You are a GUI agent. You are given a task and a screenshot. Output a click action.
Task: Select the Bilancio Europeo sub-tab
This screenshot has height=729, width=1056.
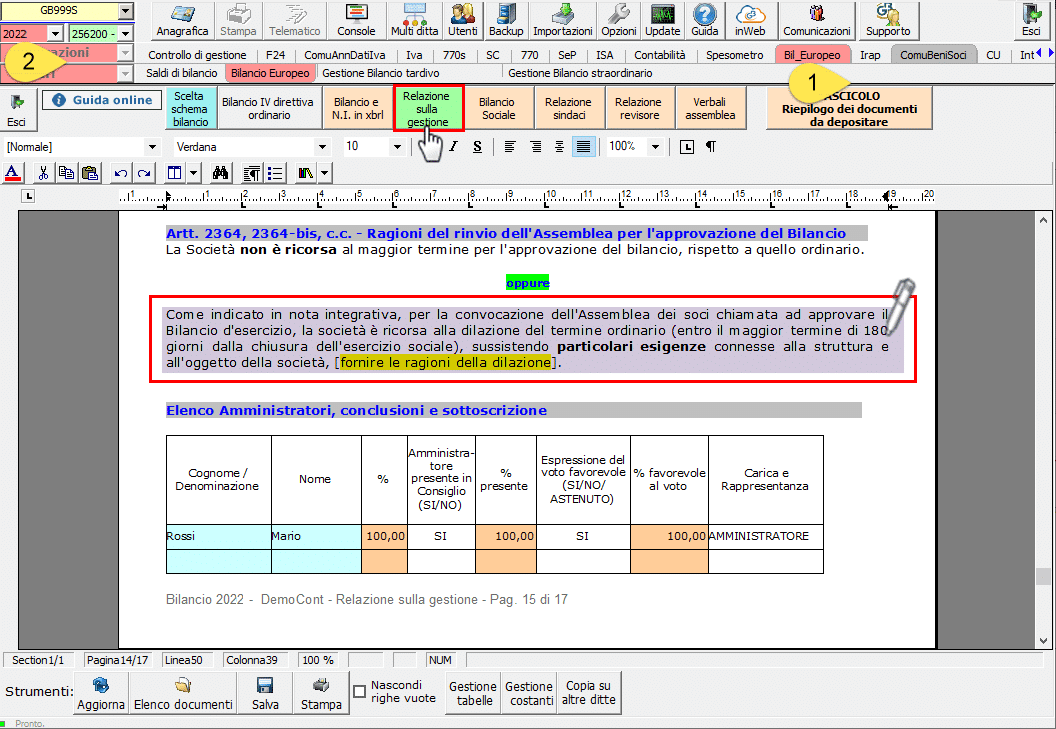269,73
